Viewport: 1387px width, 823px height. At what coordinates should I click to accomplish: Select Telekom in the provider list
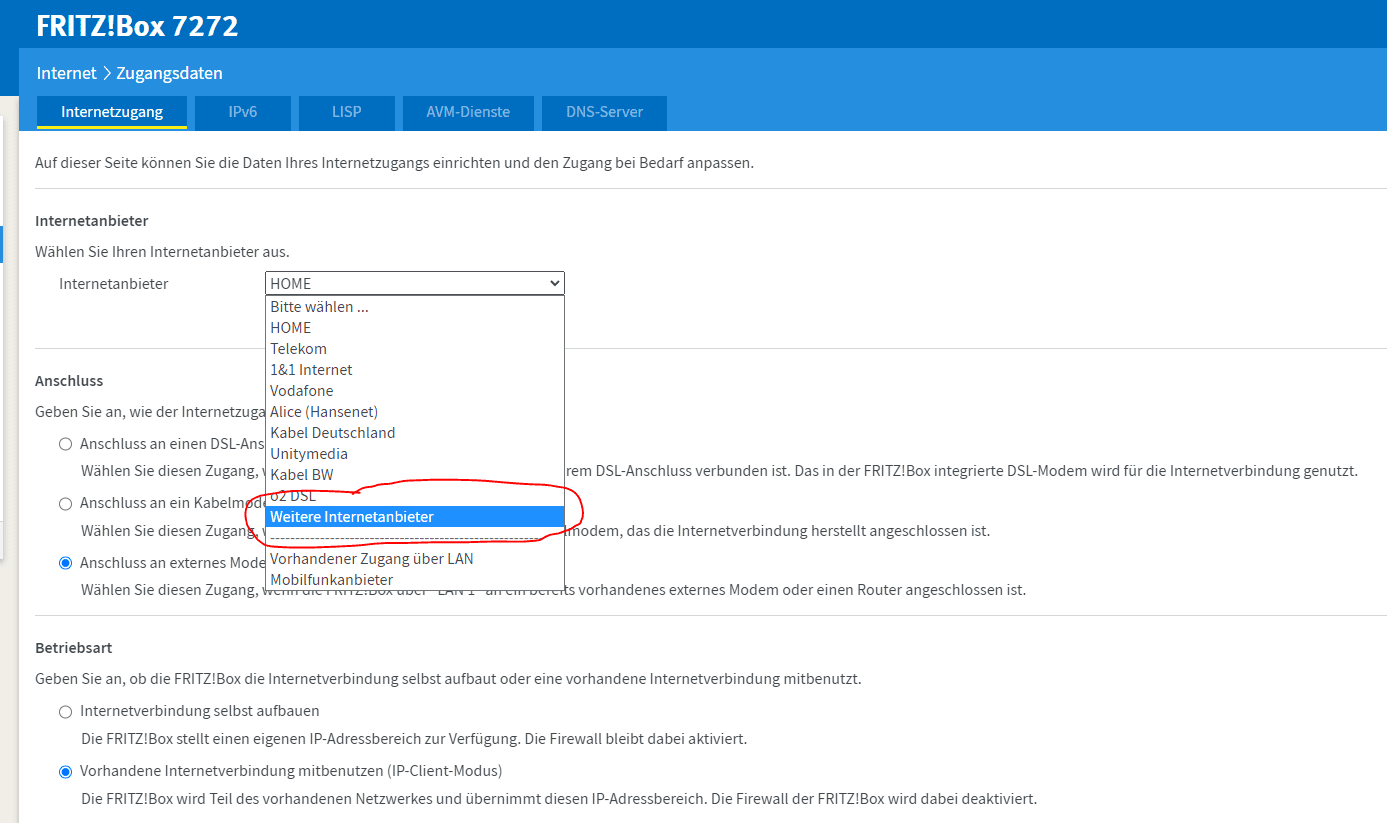(x=415, y=349)
